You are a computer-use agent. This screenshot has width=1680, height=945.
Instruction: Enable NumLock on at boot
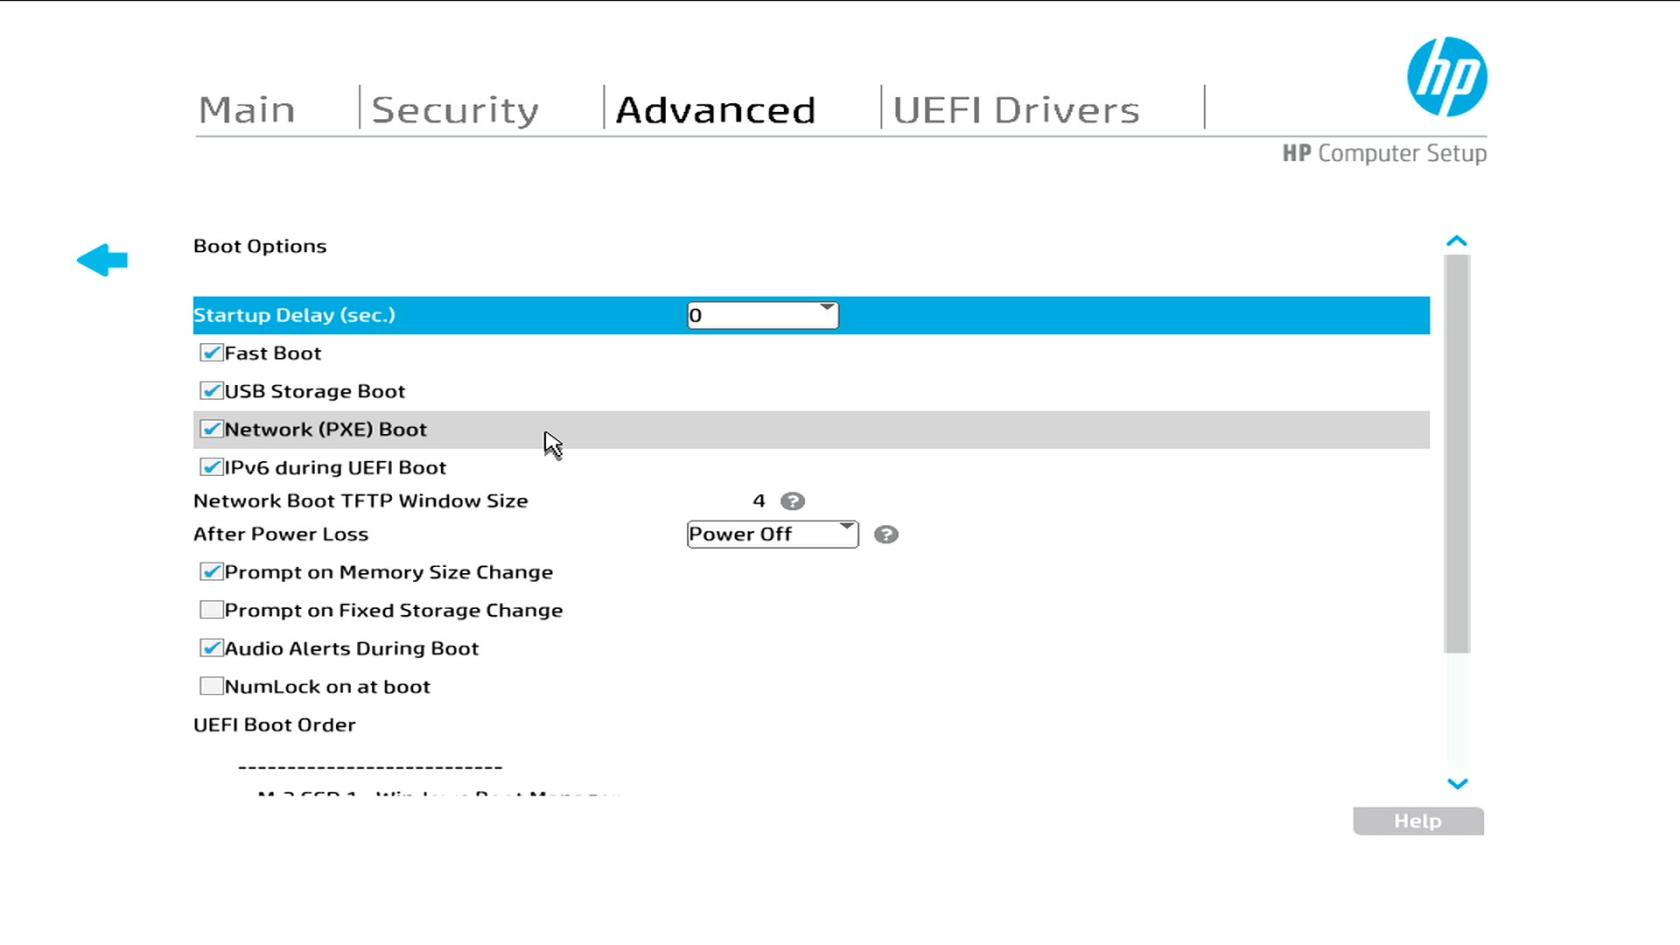[x=211, y=686]
